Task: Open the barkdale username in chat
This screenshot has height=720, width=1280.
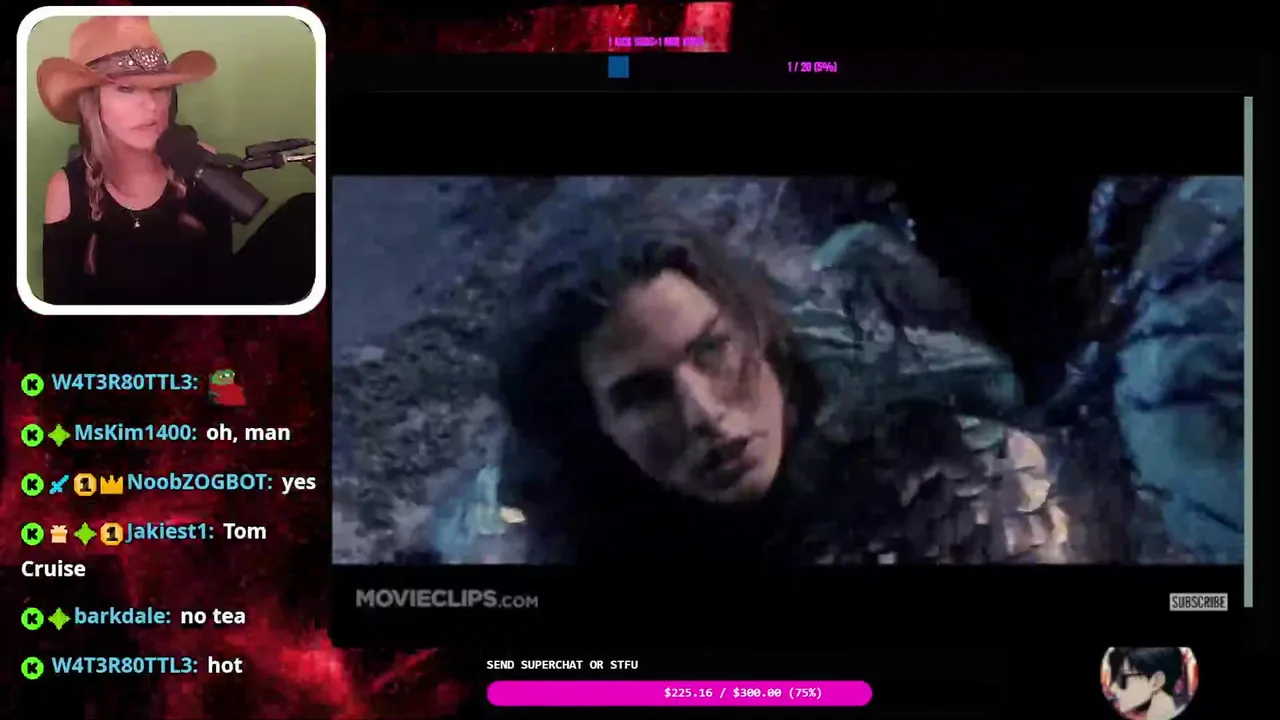Action: tap(122, 616)
